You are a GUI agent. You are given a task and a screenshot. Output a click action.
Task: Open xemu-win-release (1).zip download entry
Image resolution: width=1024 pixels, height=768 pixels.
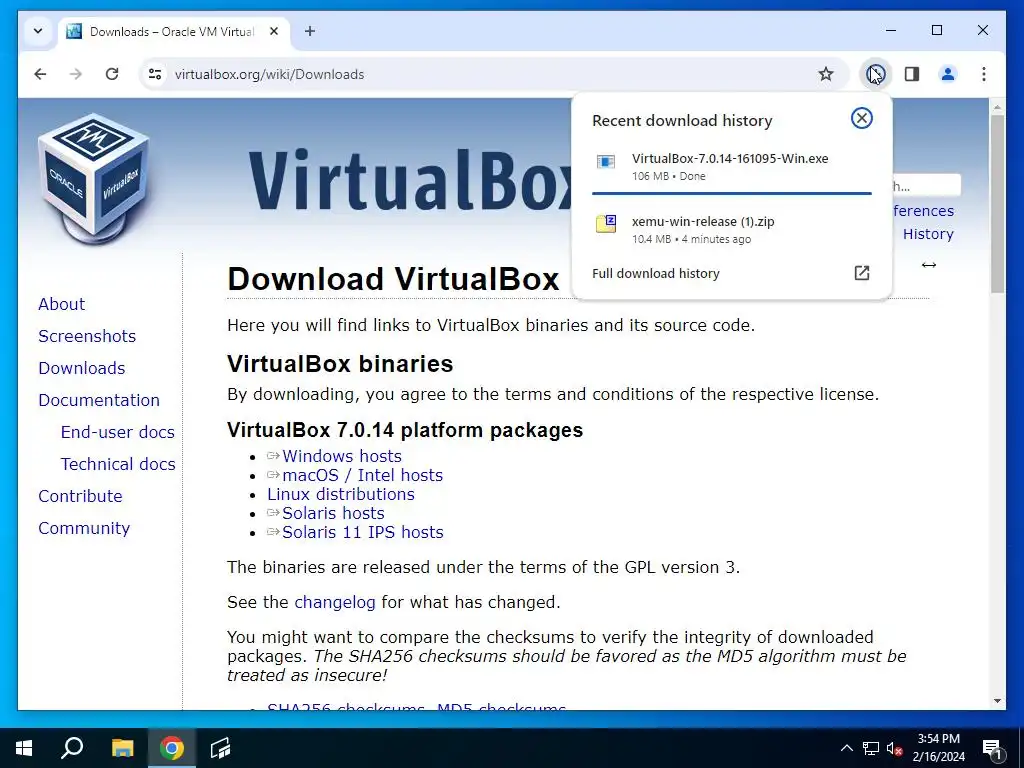click(731, 229)
